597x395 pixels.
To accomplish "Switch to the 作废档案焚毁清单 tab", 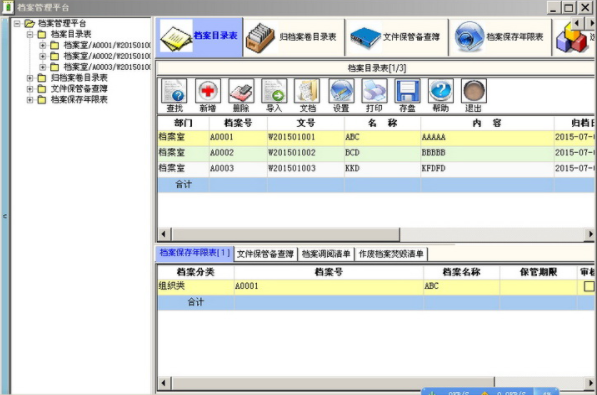I will click(391, 254).
